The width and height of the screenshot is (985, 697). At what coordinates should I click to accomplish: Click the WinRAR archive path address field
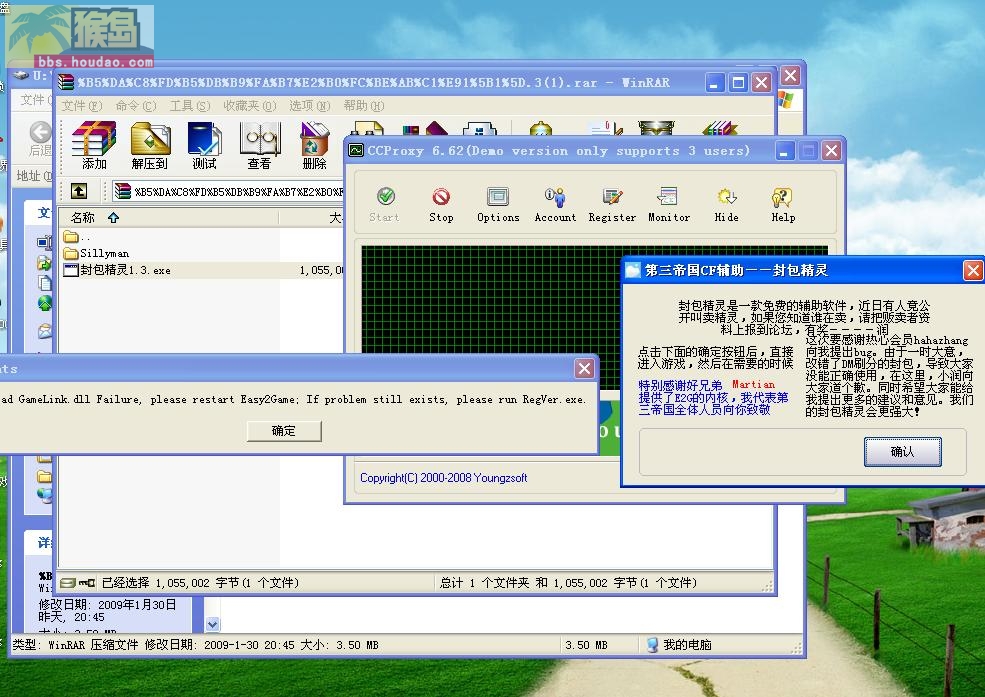click(229, 191)
